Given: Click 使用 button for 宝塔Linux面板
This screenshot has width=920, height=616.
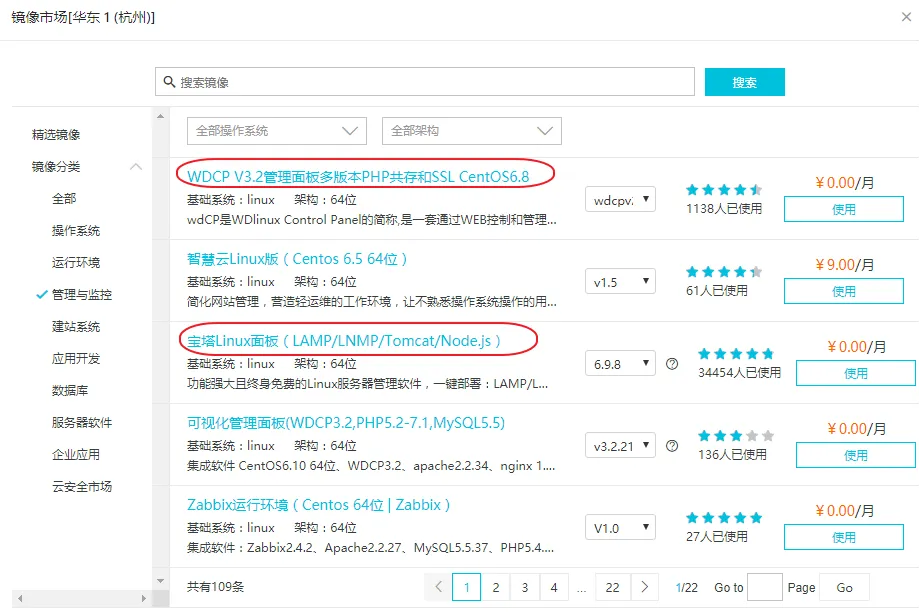Looking at the screenshot, I should click(x=855, y=373).
